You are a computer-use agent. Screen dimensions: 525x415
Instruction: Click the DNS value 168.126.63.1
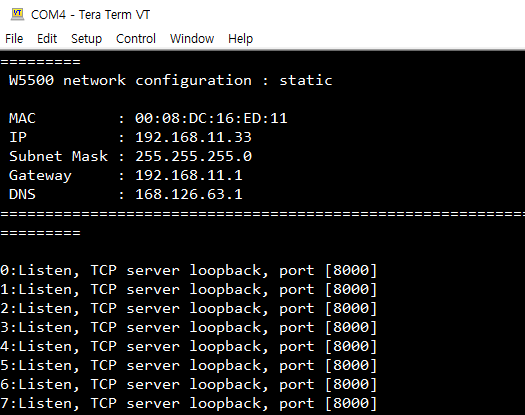coord(189,194)
